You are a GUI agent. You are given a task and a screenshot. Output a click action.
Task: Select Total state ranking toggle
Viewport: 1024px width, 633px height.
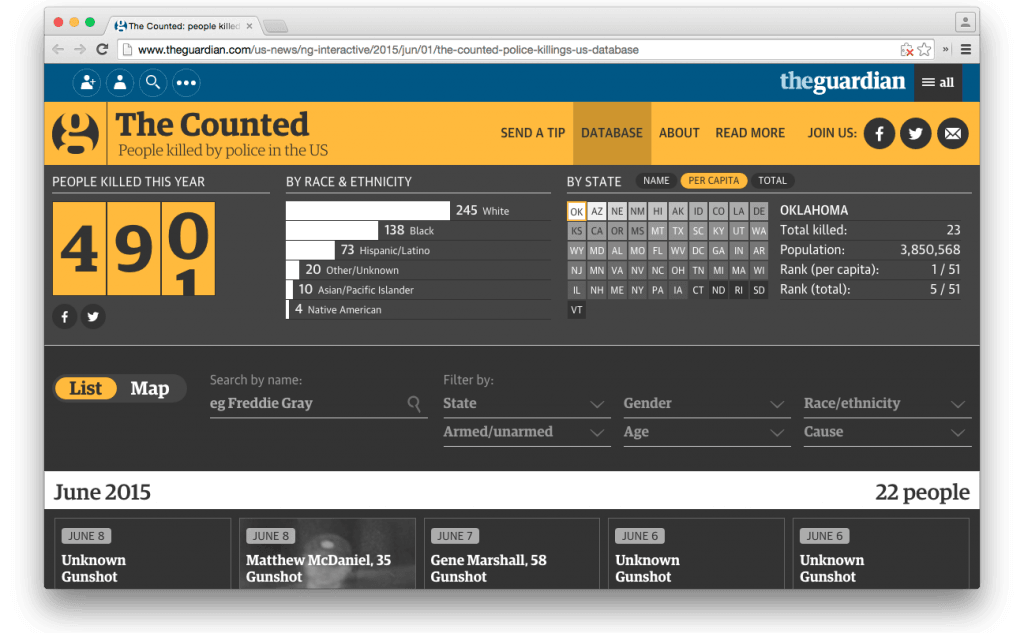[772, 181]
